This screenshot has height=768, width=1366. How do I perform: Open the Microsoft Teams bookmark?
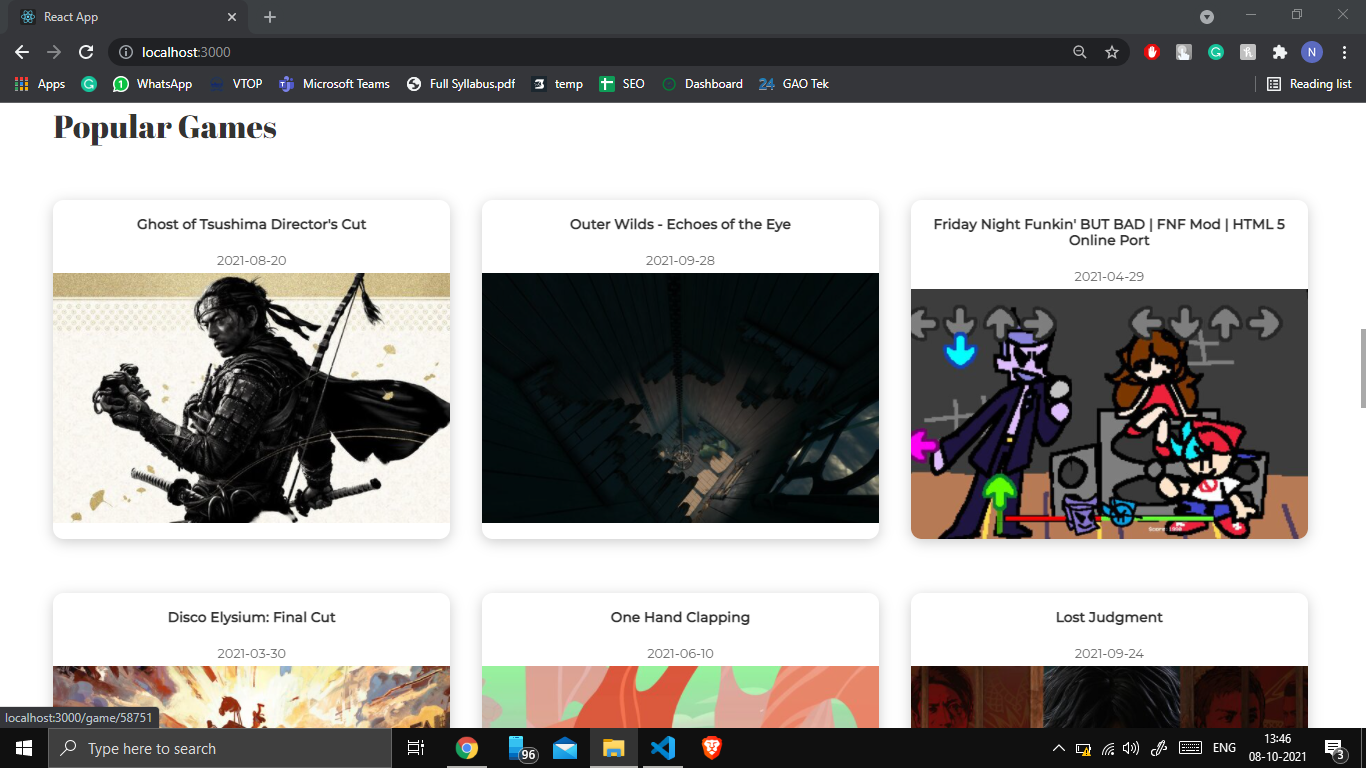click(x=334, y=84)
